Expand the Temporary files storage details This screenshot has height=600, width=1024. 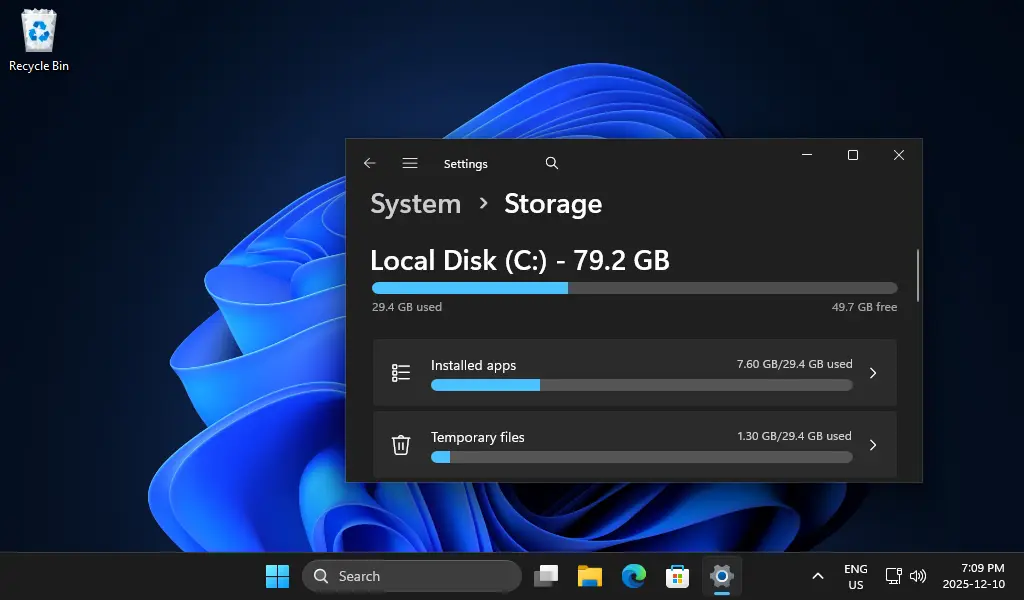[x=872, y=445]
